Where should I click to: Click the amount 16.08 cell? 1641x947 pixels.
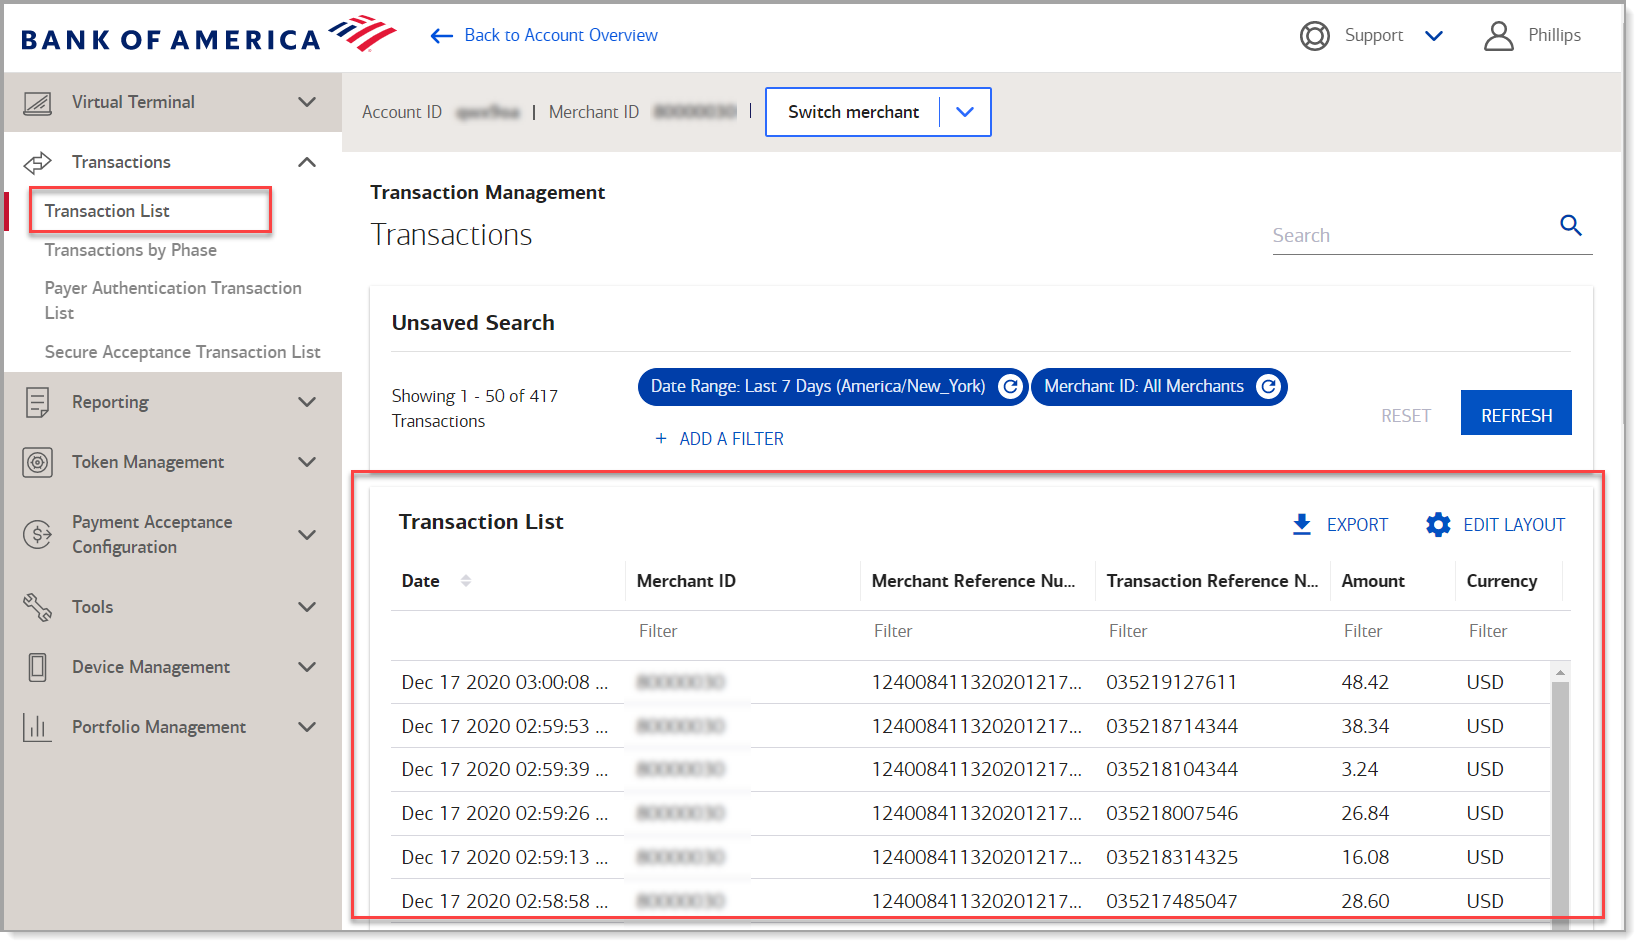(x=1365, y=858)
